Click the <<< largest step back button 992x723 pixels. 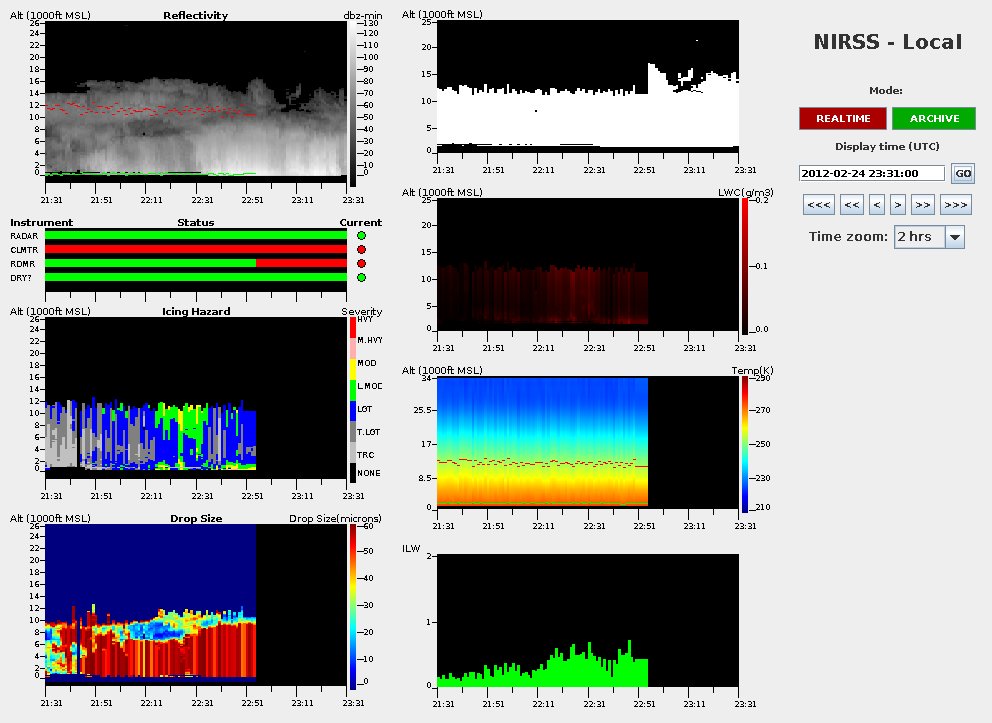point(817,206)
